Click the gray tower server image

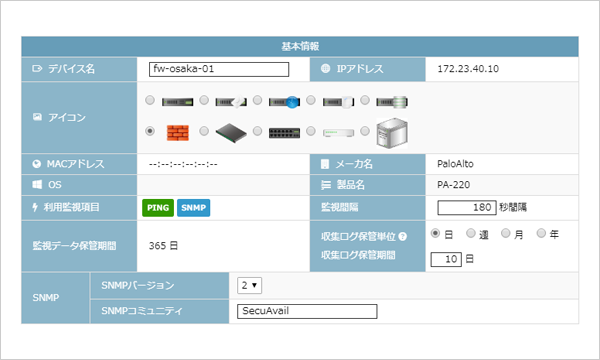click(x=392, y=133)
